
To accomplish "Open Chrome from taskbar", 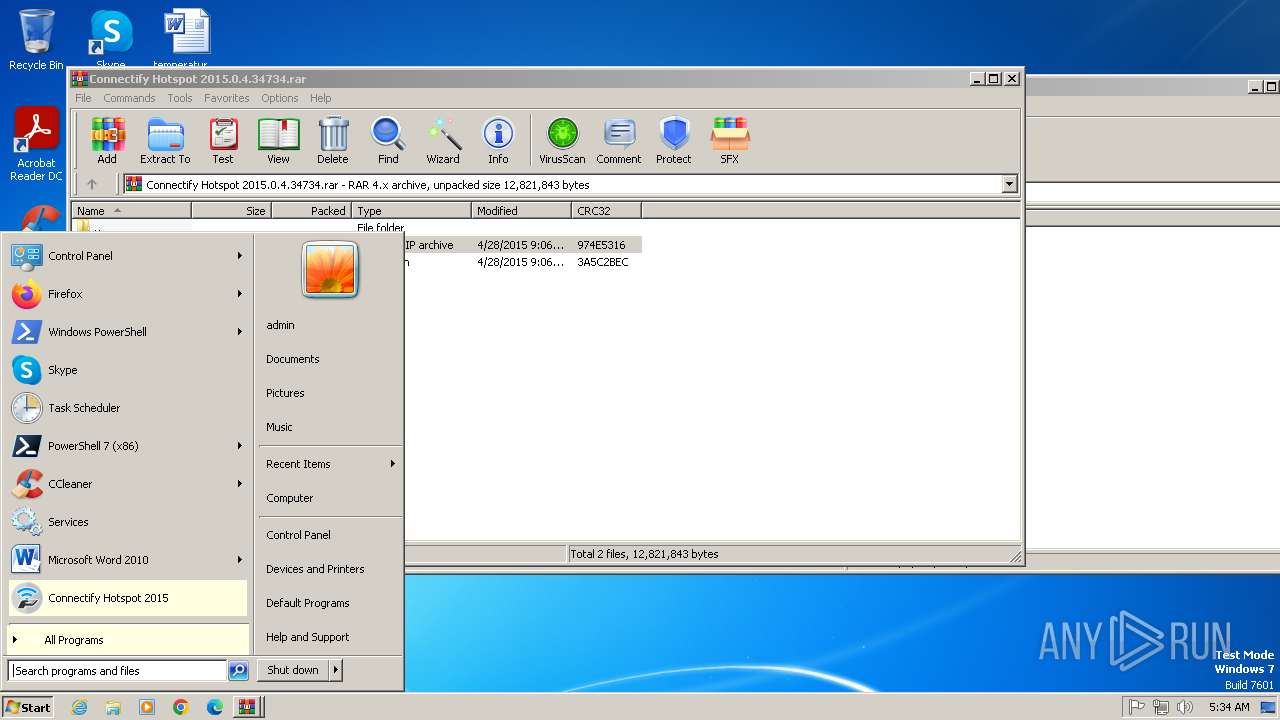I will 181,707.
